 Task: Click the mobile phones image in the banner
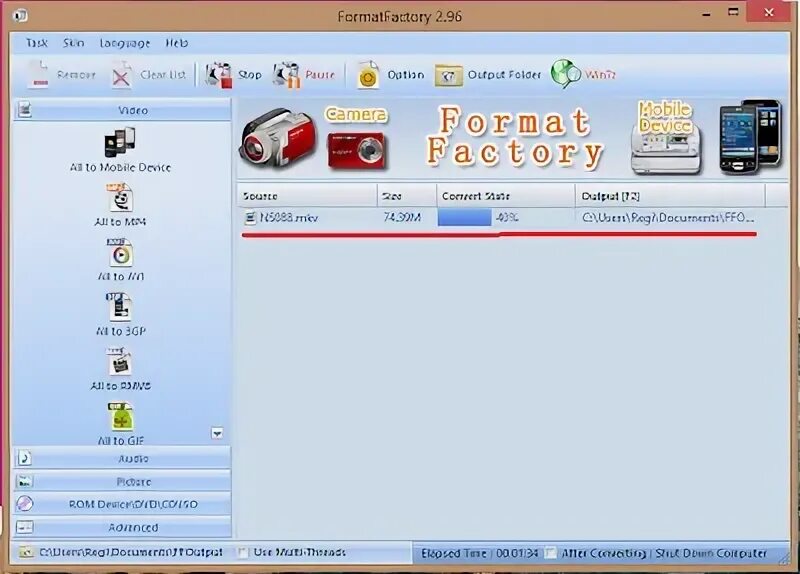(x=750, y=136)
